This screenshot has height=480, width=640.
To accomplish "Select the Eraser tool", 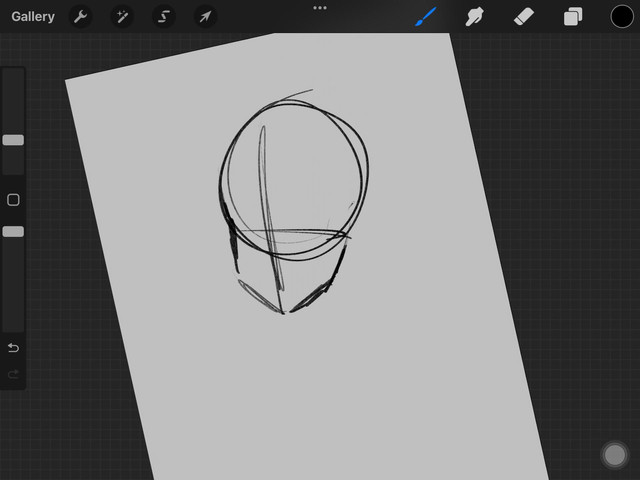I will 524,17.
